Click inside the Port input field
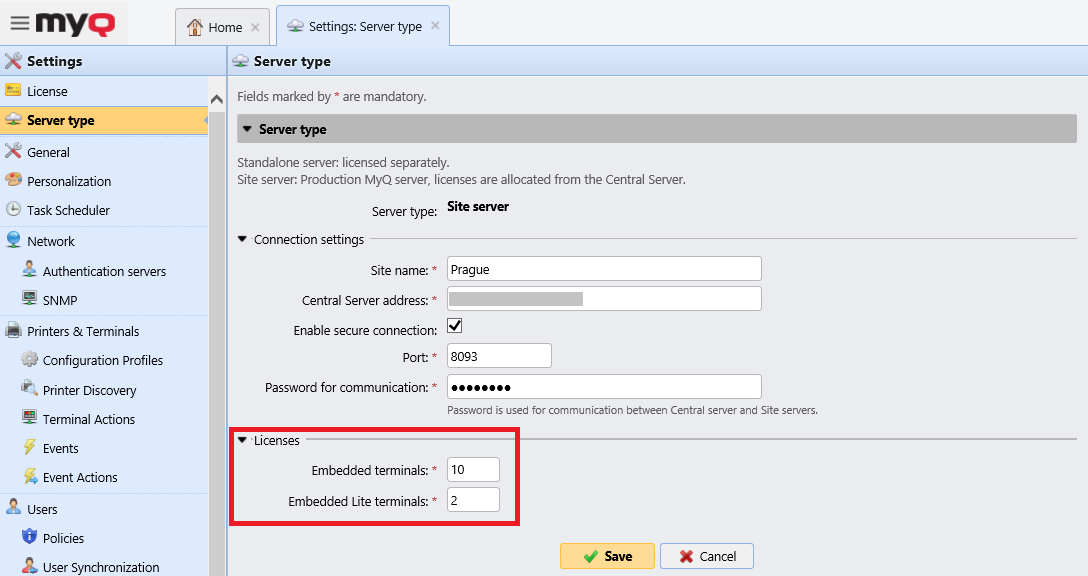 tap(498, 355)
